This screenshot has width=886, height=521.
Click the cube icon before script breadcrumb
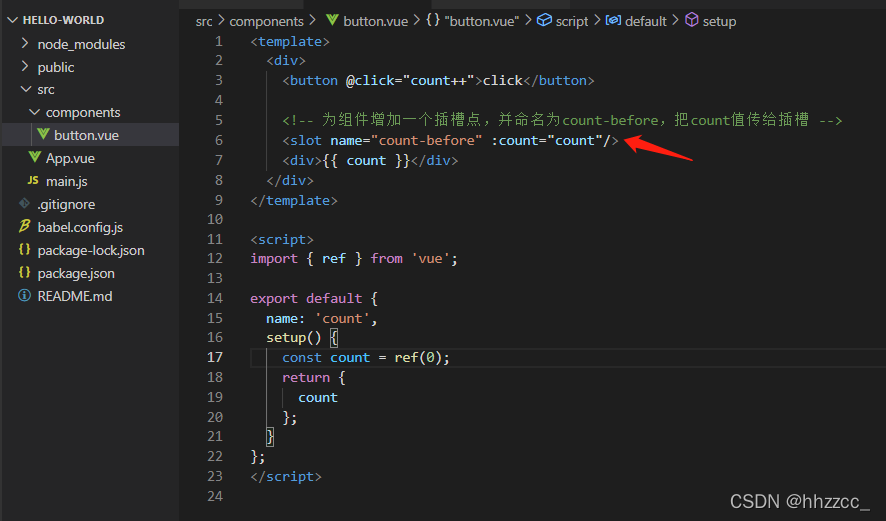coord(544,20)
